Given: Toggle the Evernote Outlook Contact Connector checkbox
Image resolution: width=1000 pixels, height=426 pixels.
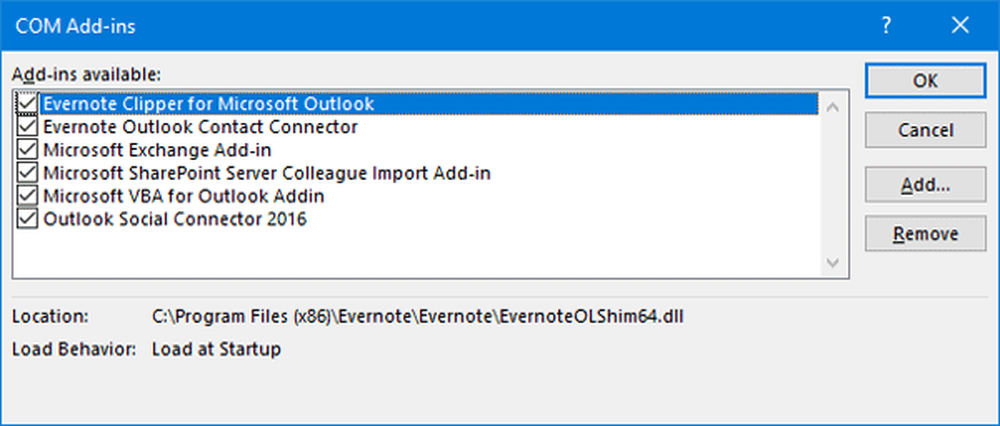Looking at the screenshot, I should (27, 127).
